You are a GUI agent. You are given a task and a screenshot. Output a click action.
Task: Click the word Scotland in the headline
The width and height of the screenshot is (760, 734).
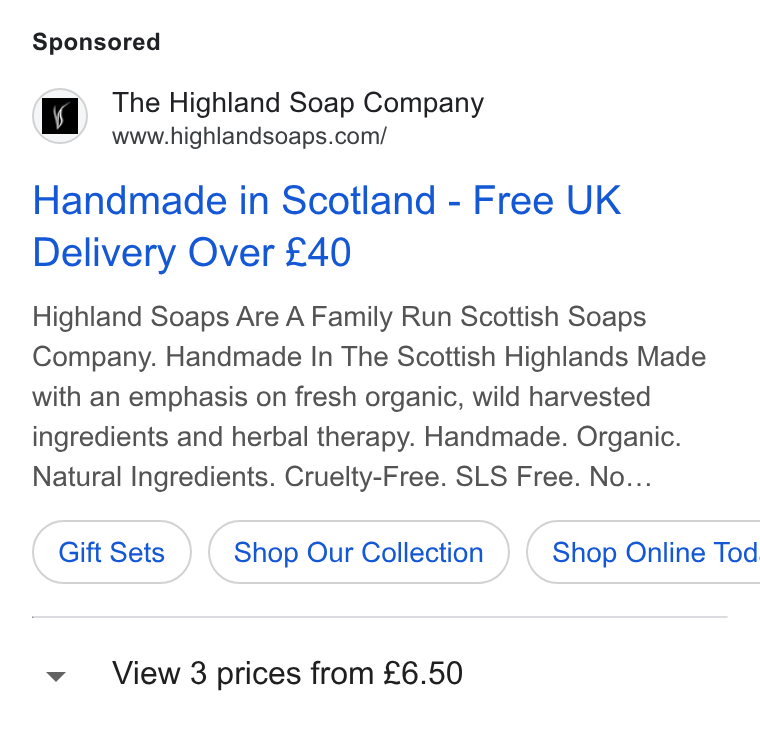[359, 200]
